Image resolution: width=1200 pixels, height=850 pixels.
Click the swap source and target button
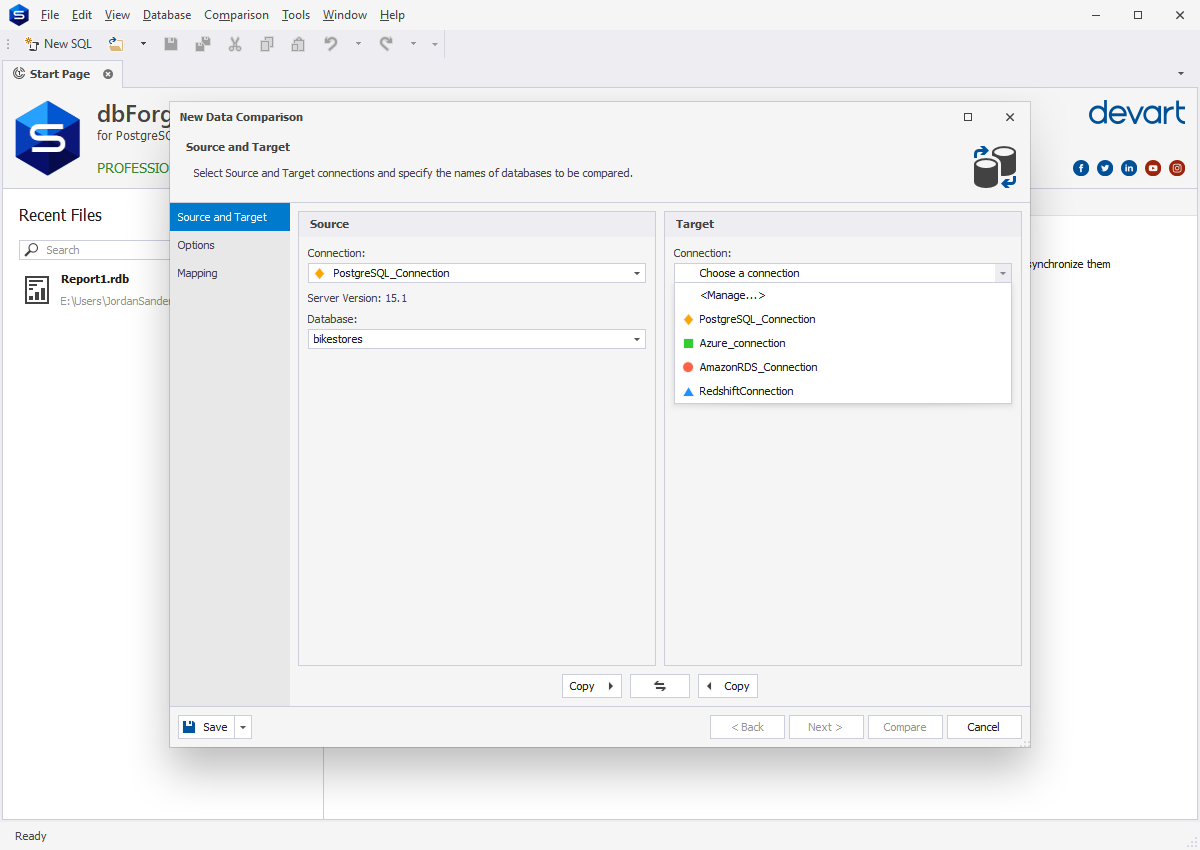660,686
